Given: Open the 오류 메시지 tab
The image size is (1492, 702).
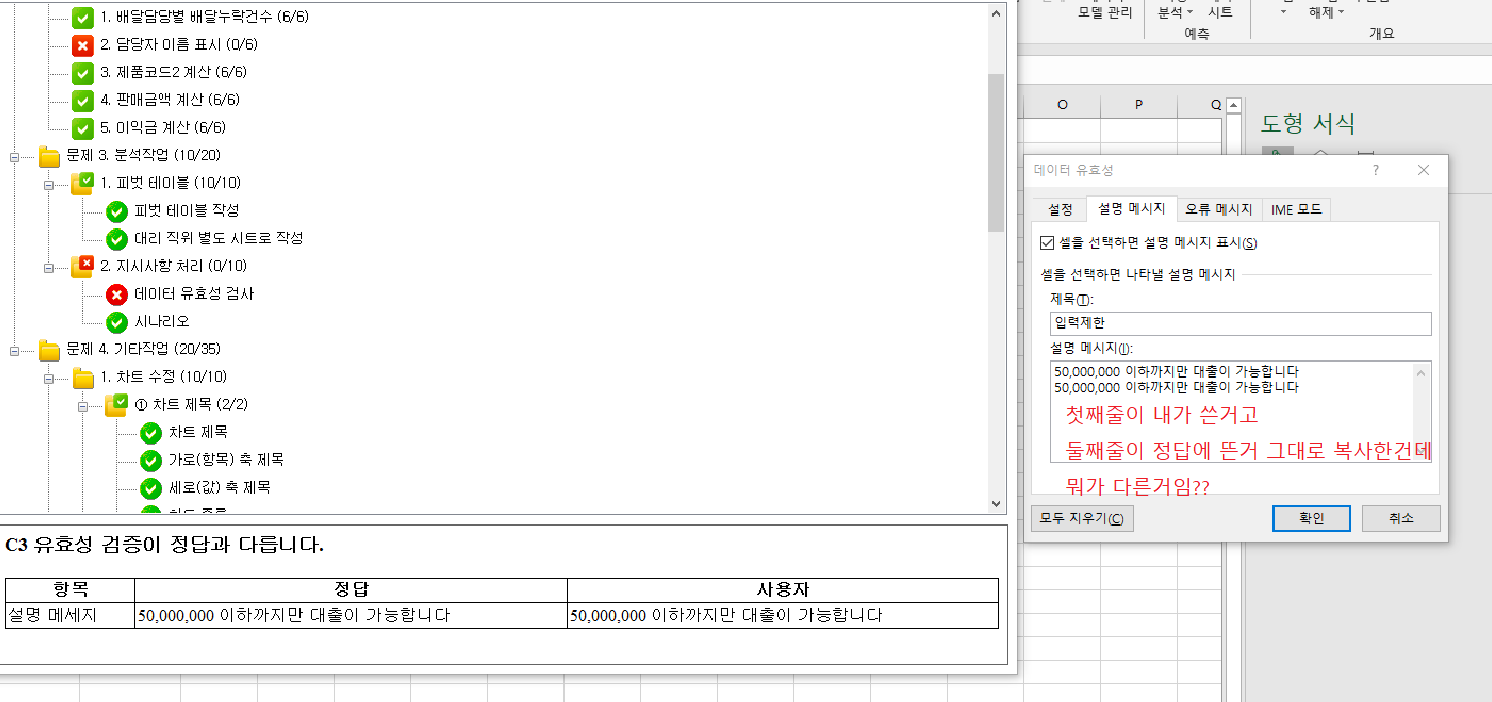Looking at the screenshot, I should (1218, 209).
